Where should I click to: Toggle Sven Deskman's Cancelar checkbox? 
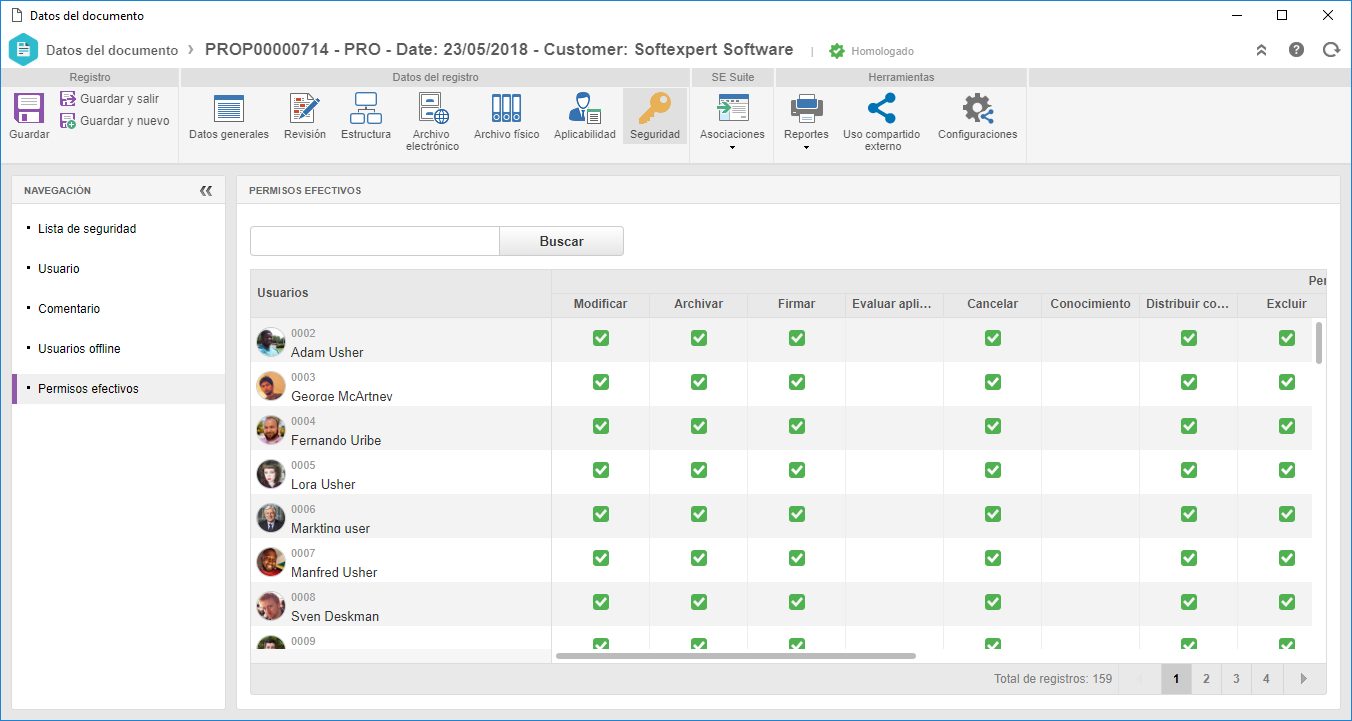coord(992,602)
